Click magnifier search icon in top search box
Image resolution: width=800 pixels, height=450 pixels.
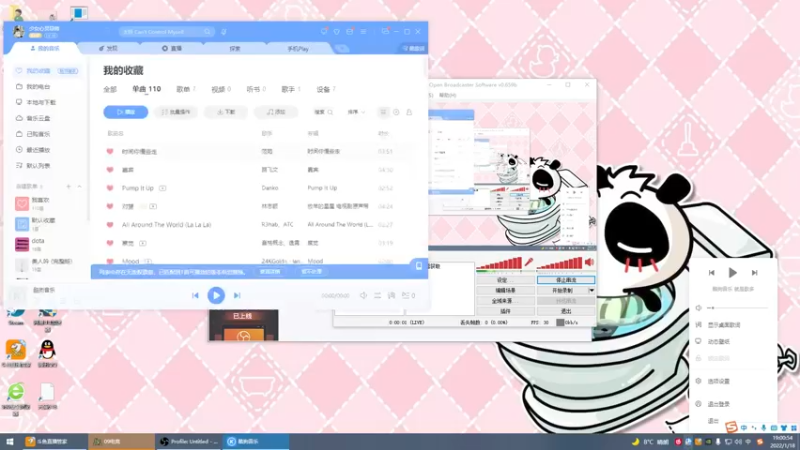tap(207, 32)
